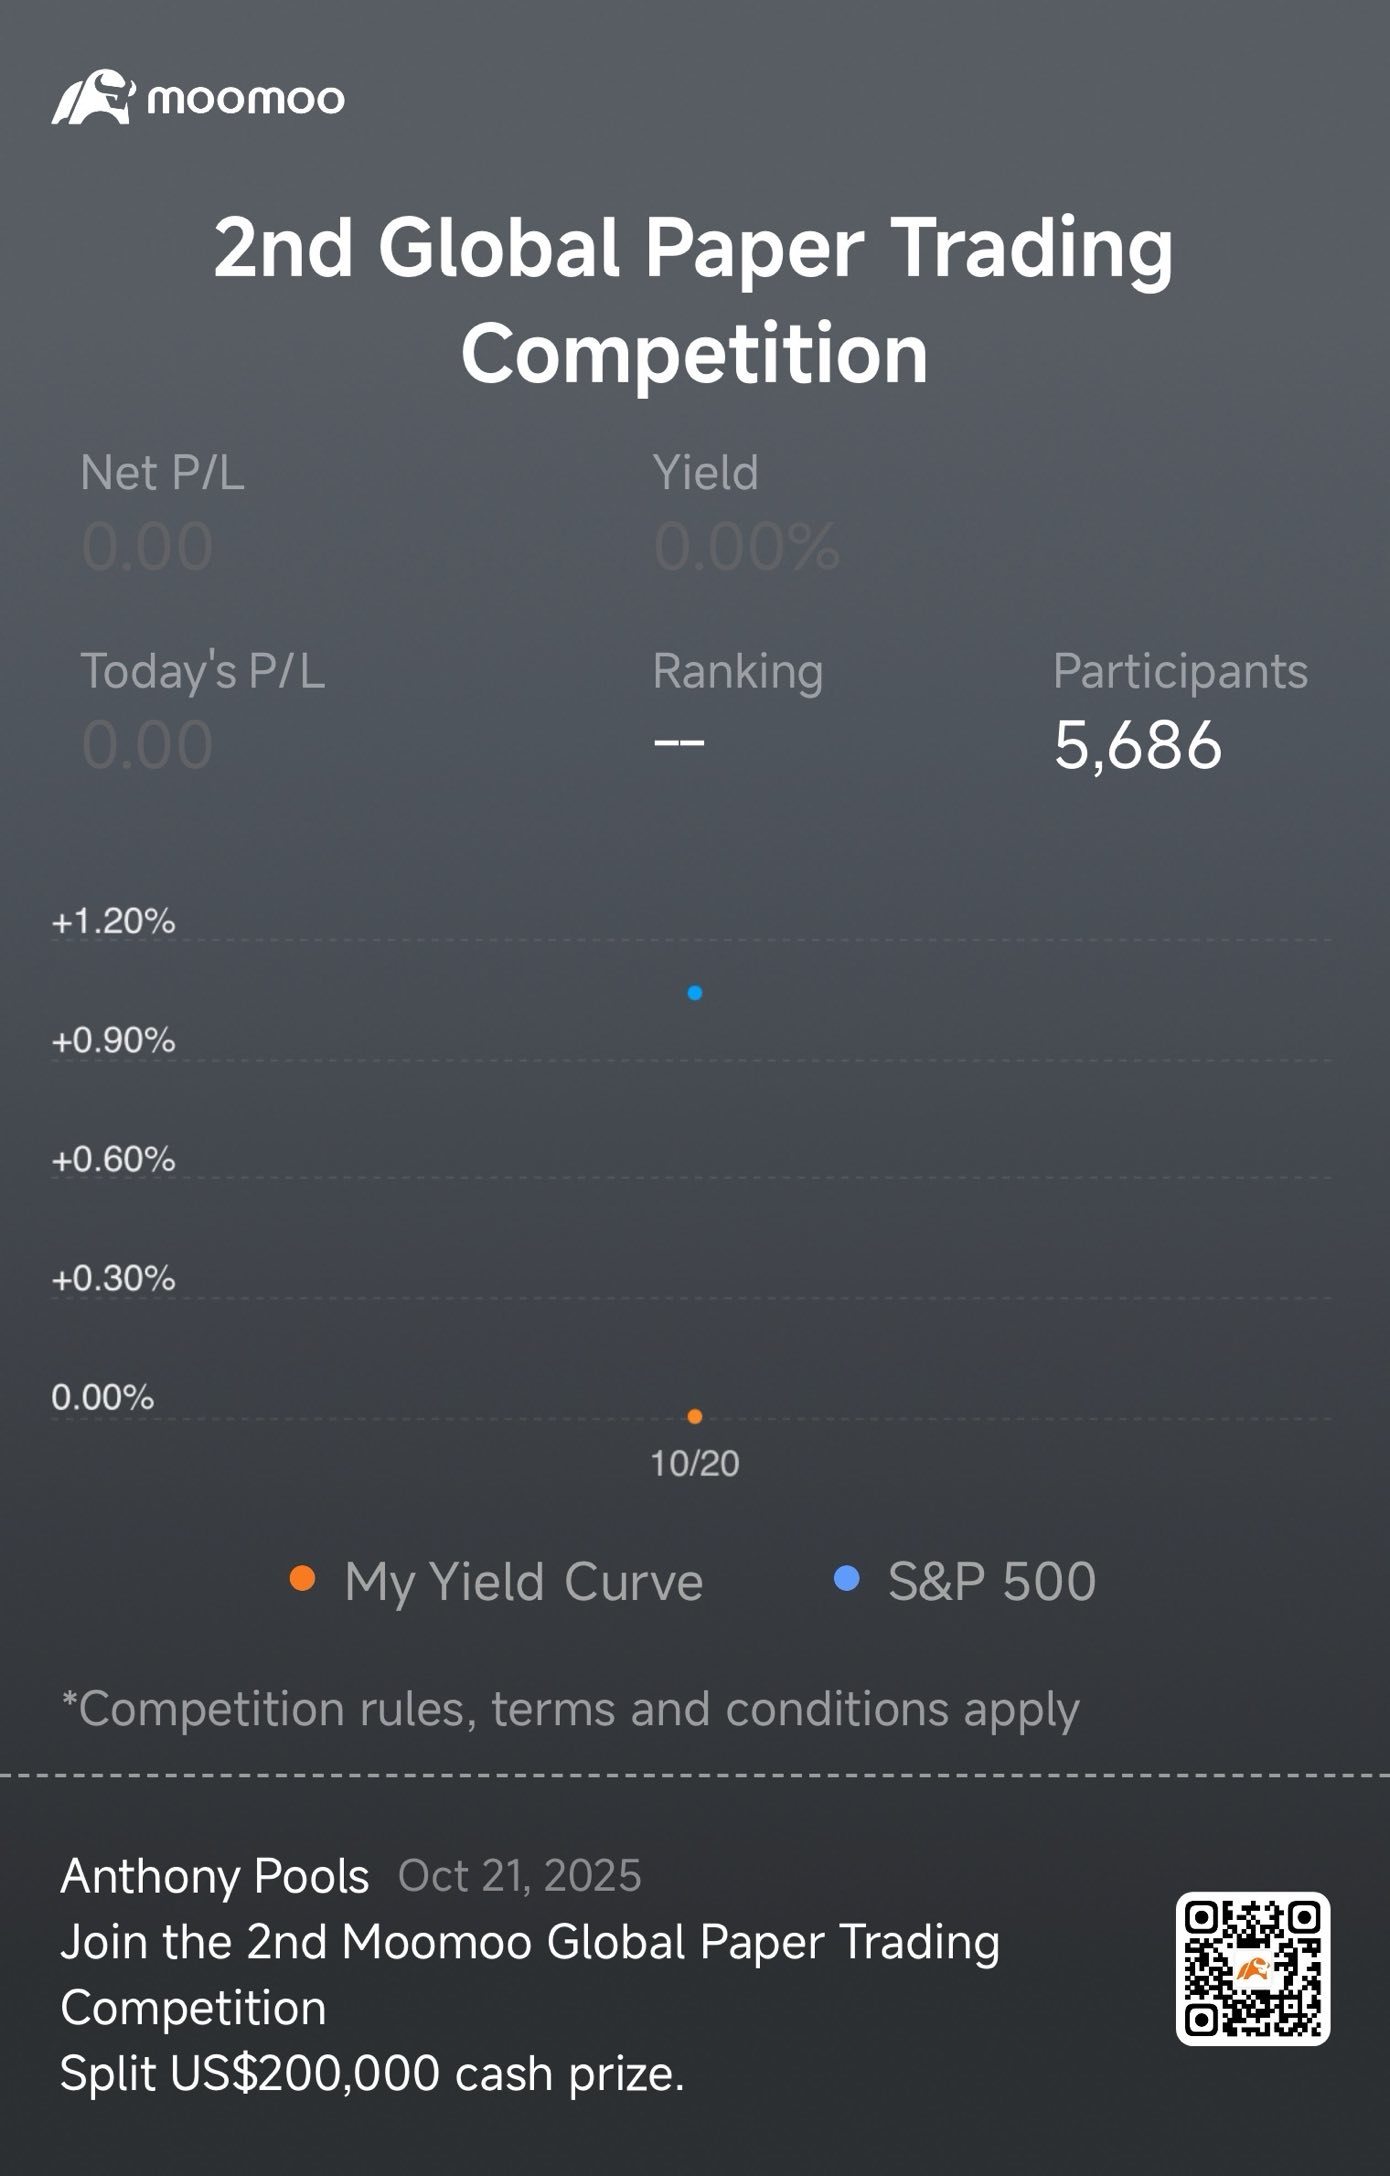
Task: Click the +1.20% y-axis label
Action: pos(113,921)
